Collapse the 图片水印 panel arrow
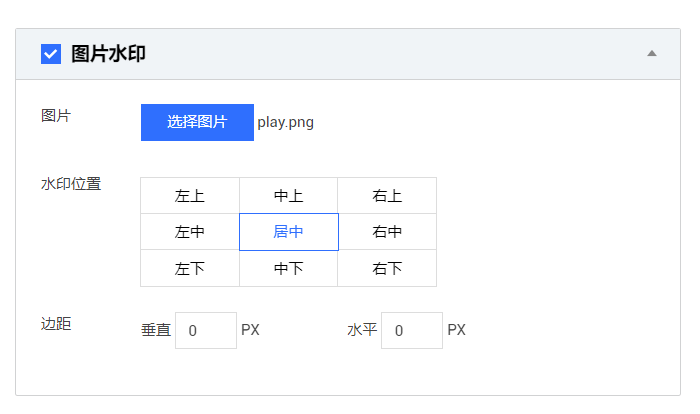The image size is (700, 414). tap(652, 54)
